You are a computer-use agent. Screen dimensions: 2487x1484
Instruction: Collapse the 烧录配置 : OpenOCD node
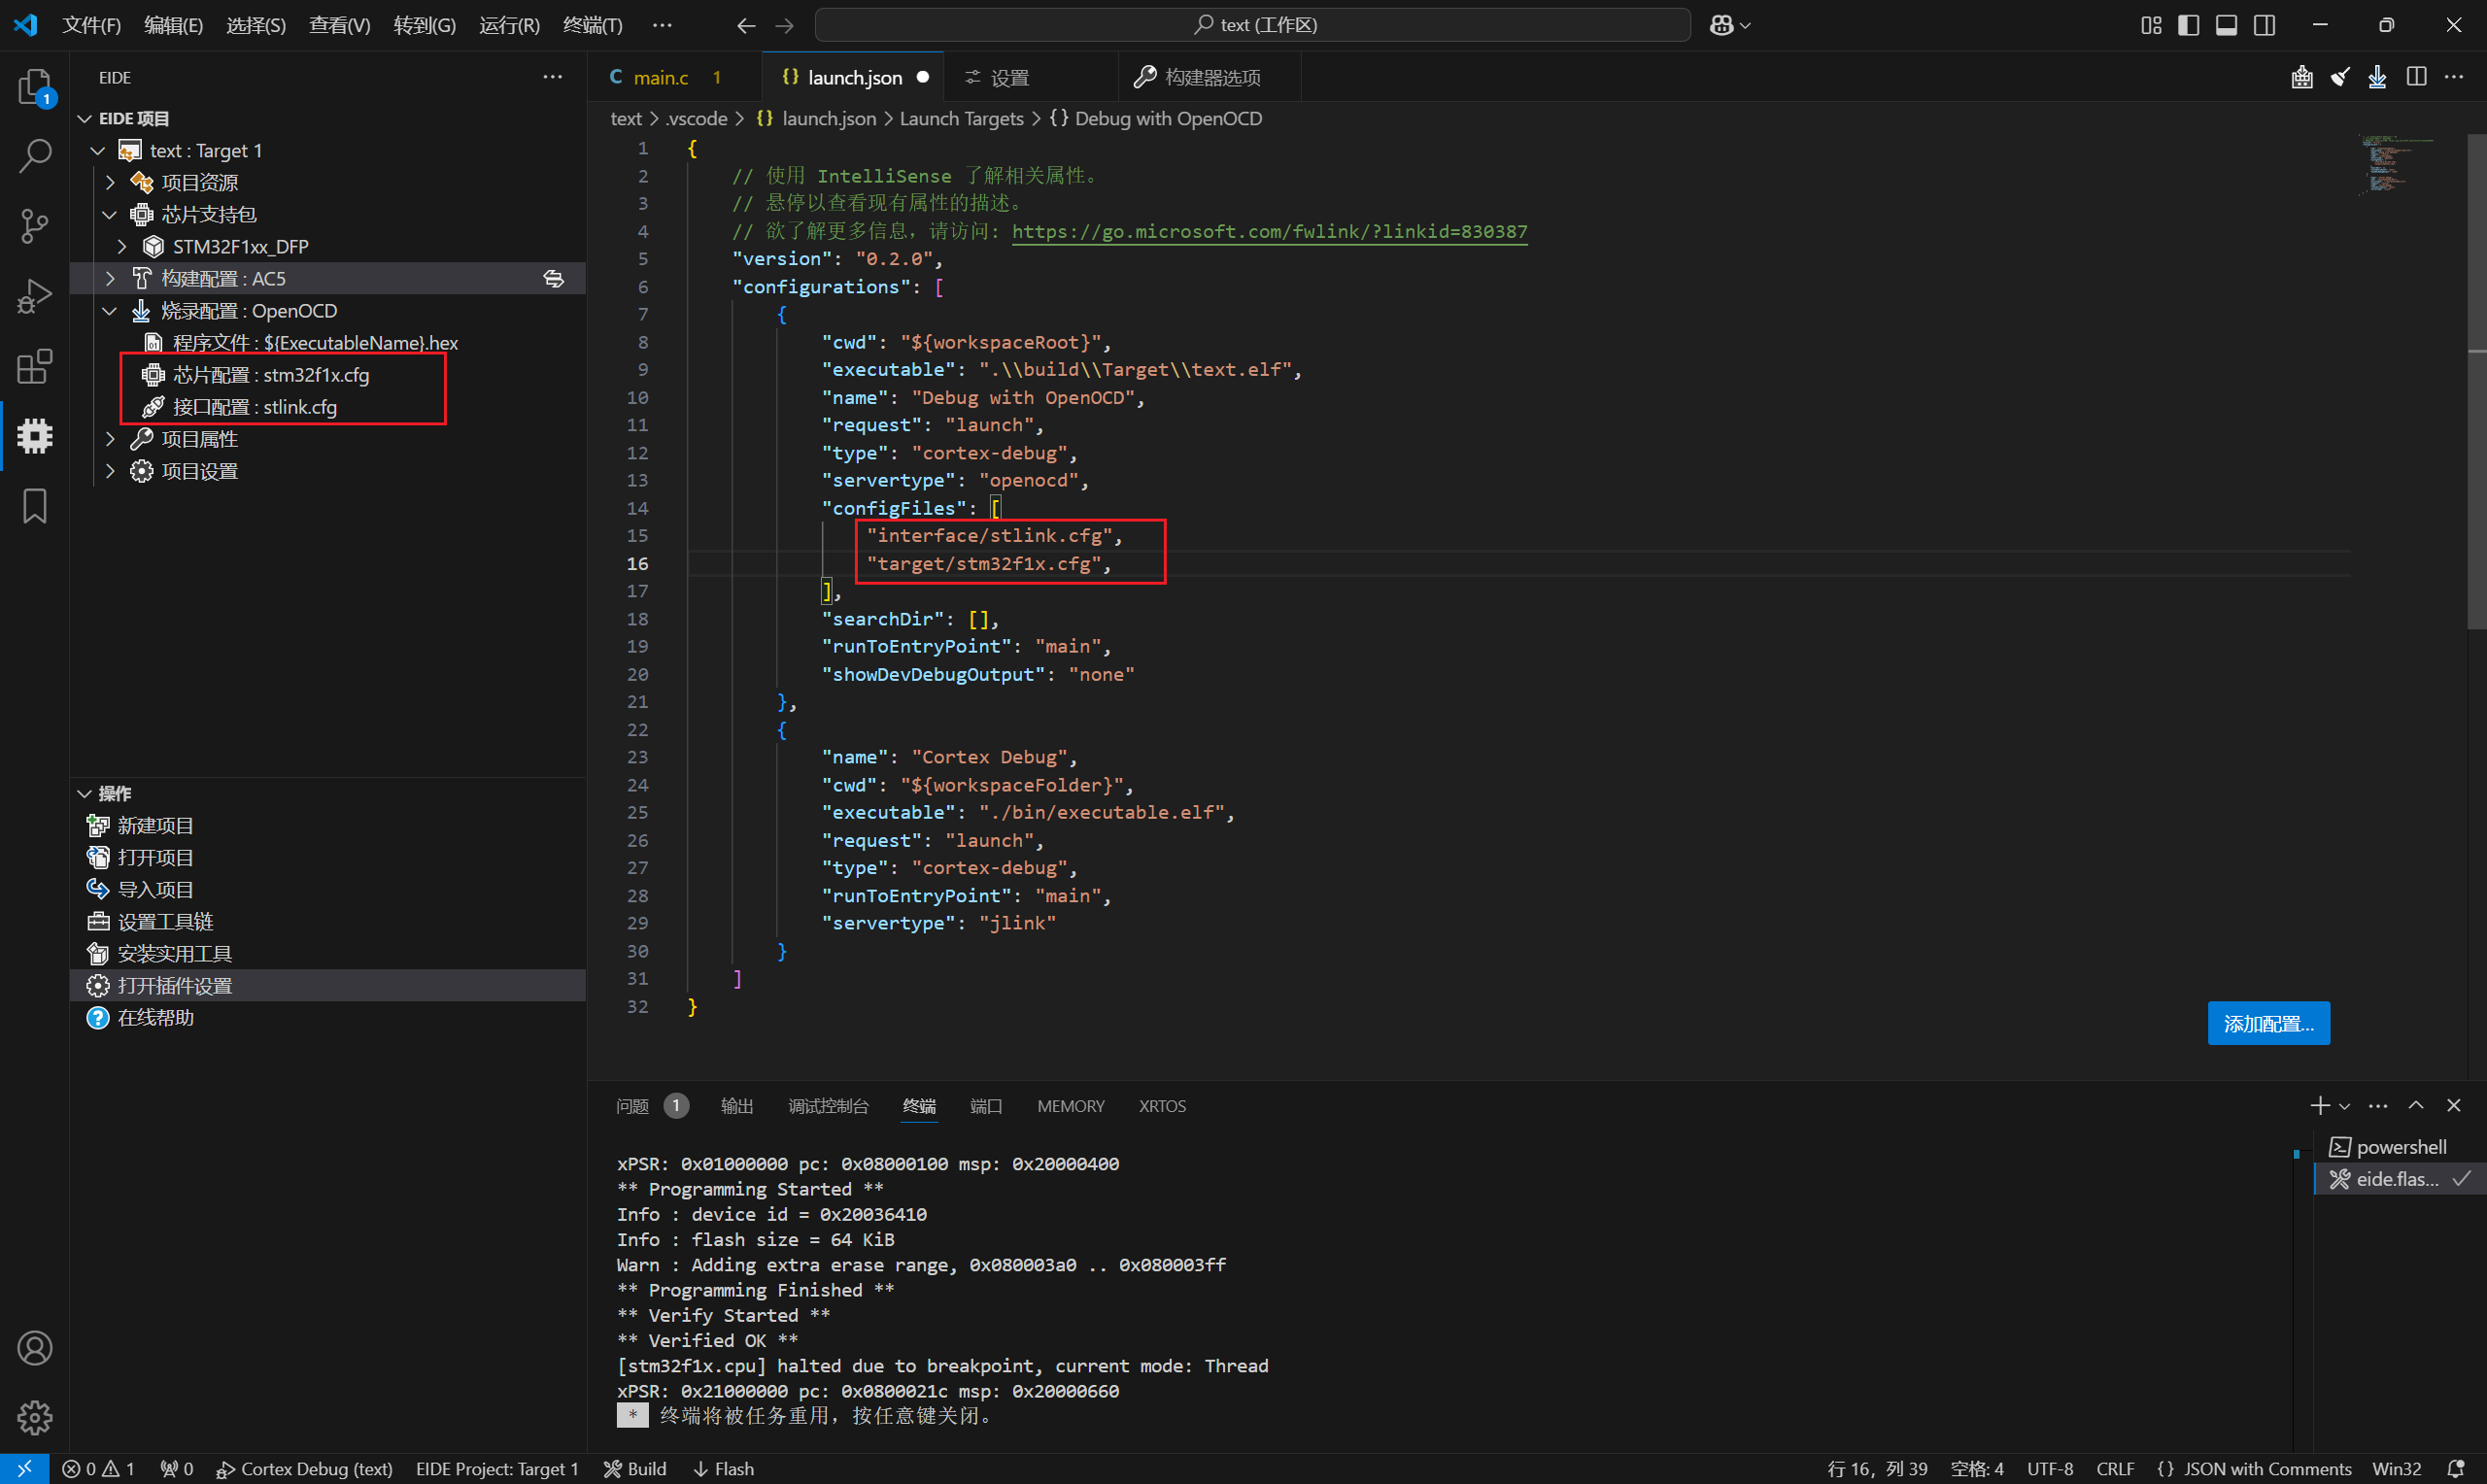click(111, 311)
